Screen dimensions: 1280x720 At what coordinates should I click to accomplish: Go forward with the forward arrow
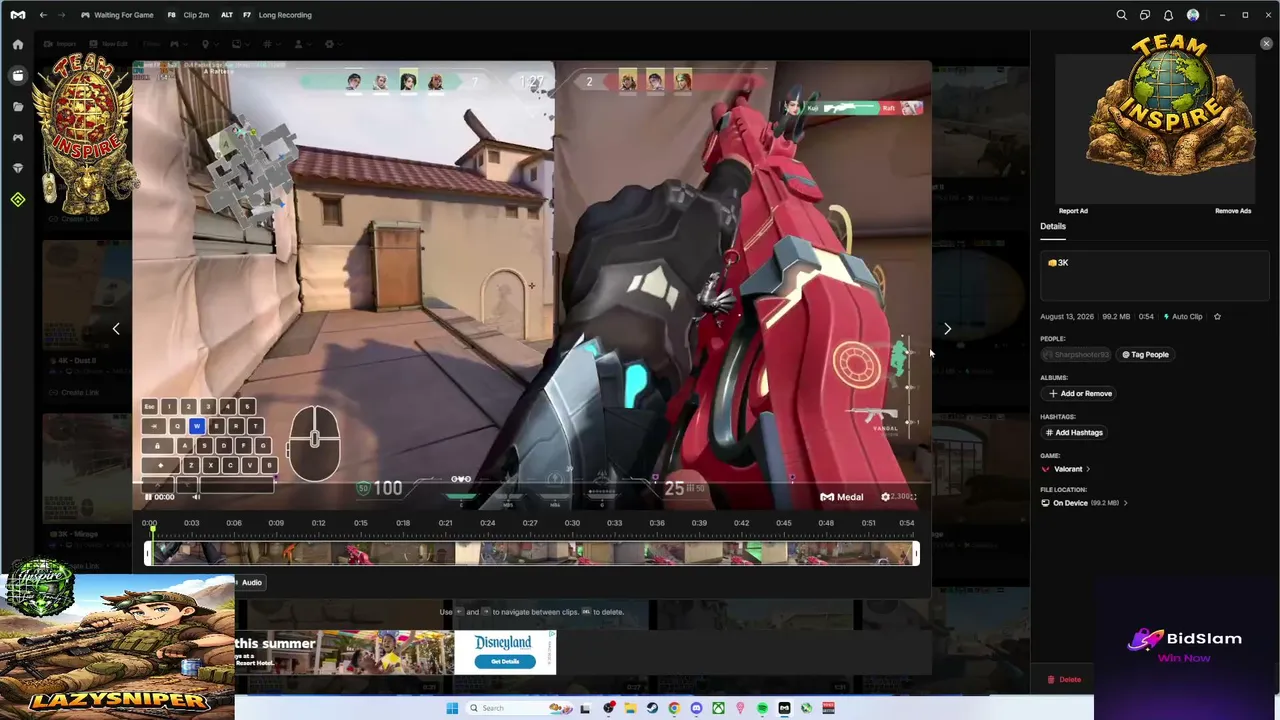[61, 15]
